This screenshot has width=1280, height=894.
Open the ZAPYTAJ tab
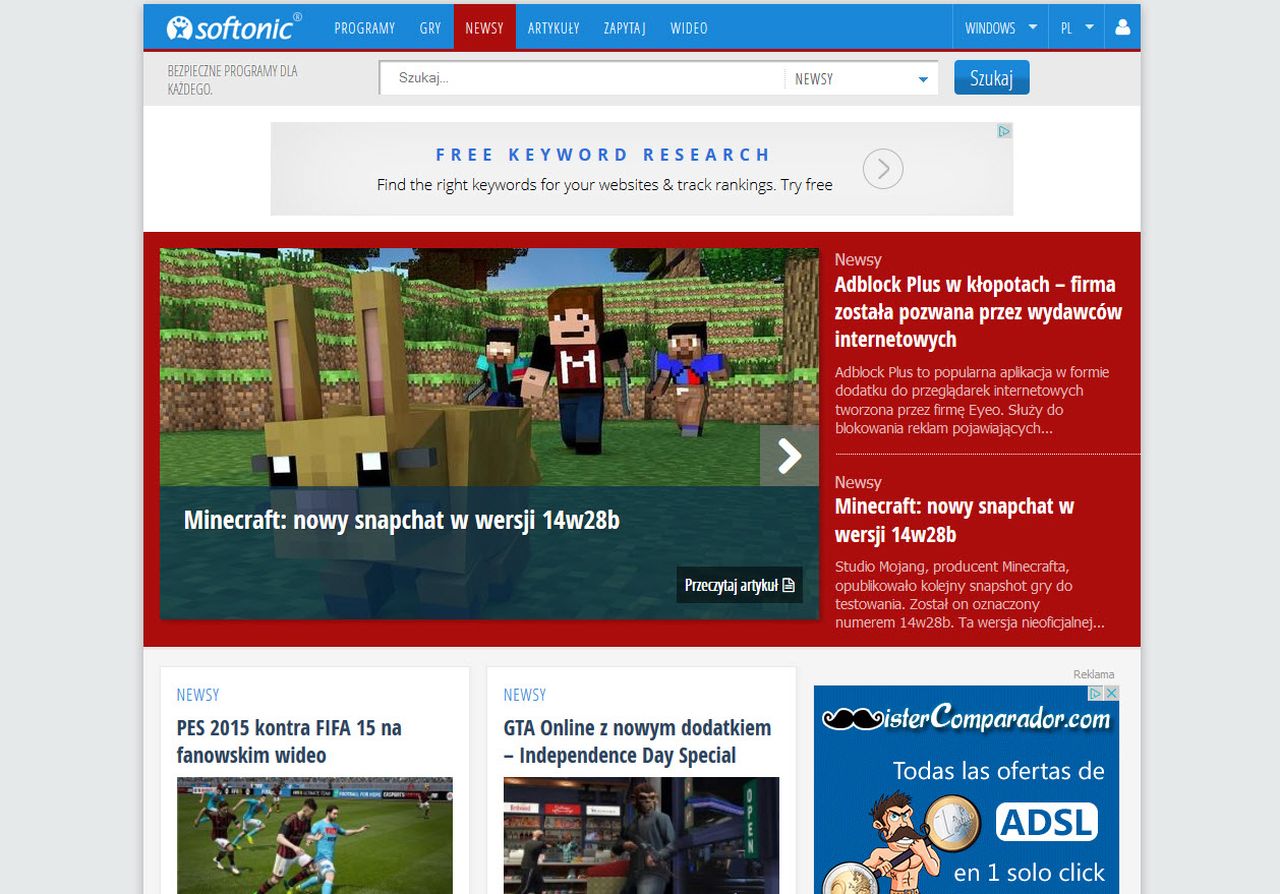point(624,28)
